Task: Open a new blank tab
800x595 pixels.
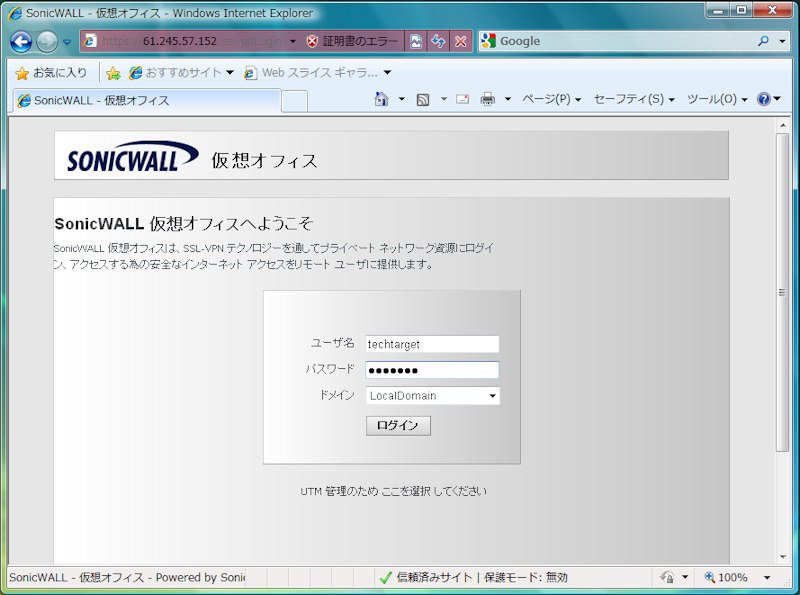Action: [x=294, y=101]
